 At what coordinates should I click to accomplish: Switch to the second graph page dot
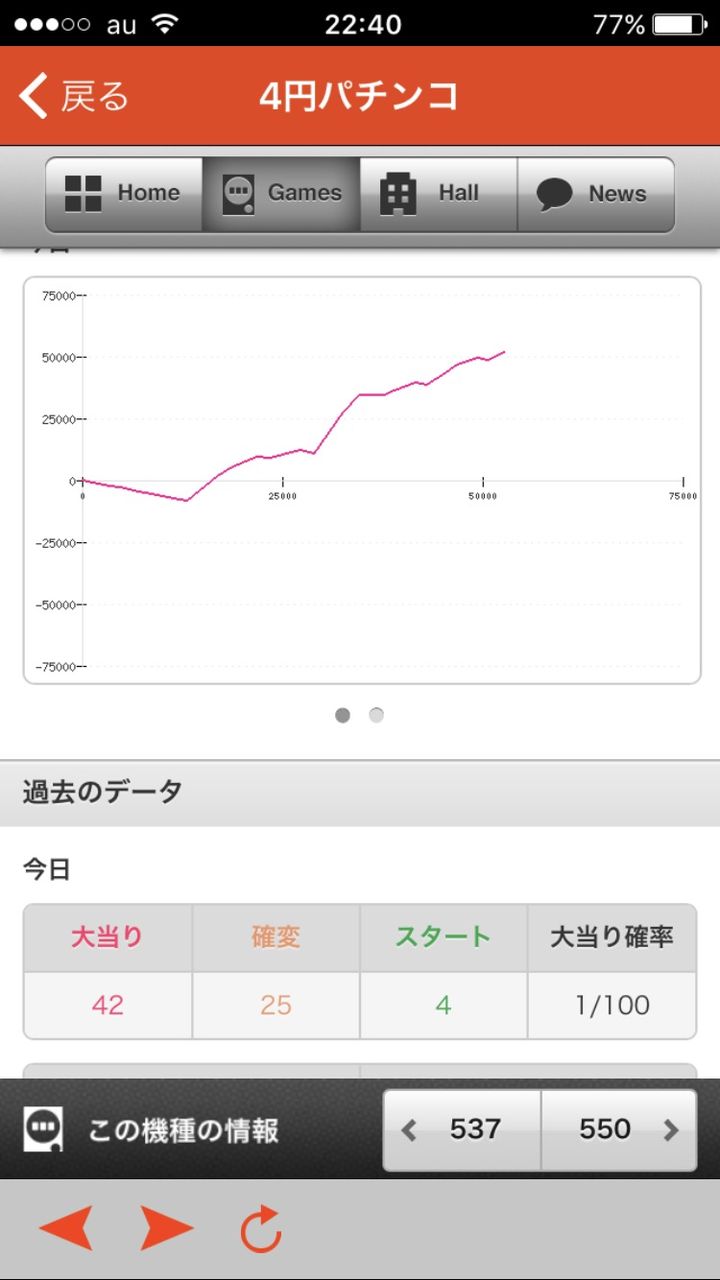click(376, 715)
